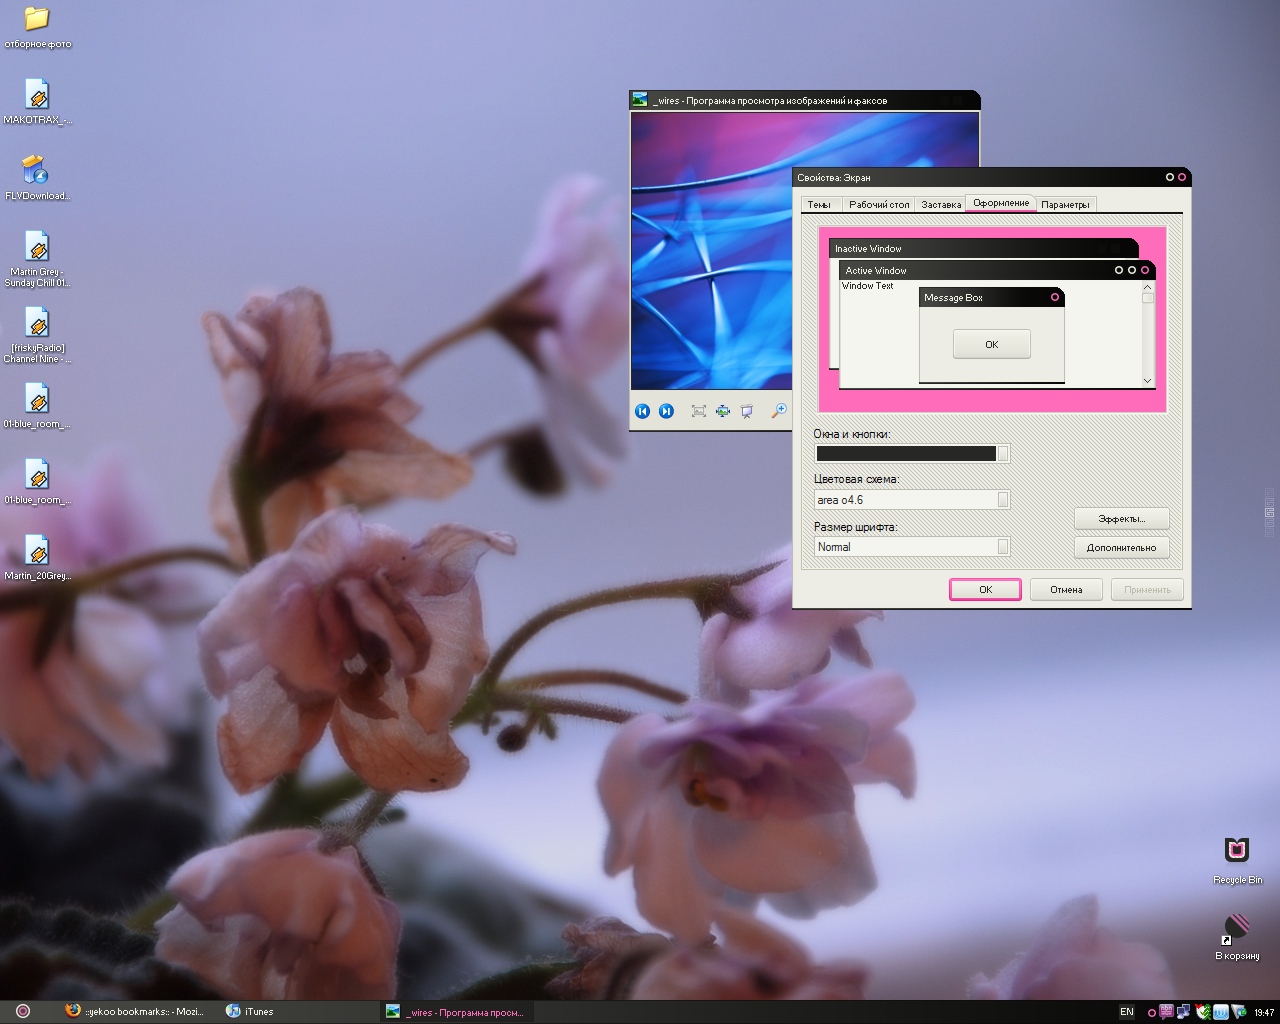This screenshot has width=1280, height=1024.
Task: Close the Свойства: Экран dialog
Action: [x=1182, y=177]
